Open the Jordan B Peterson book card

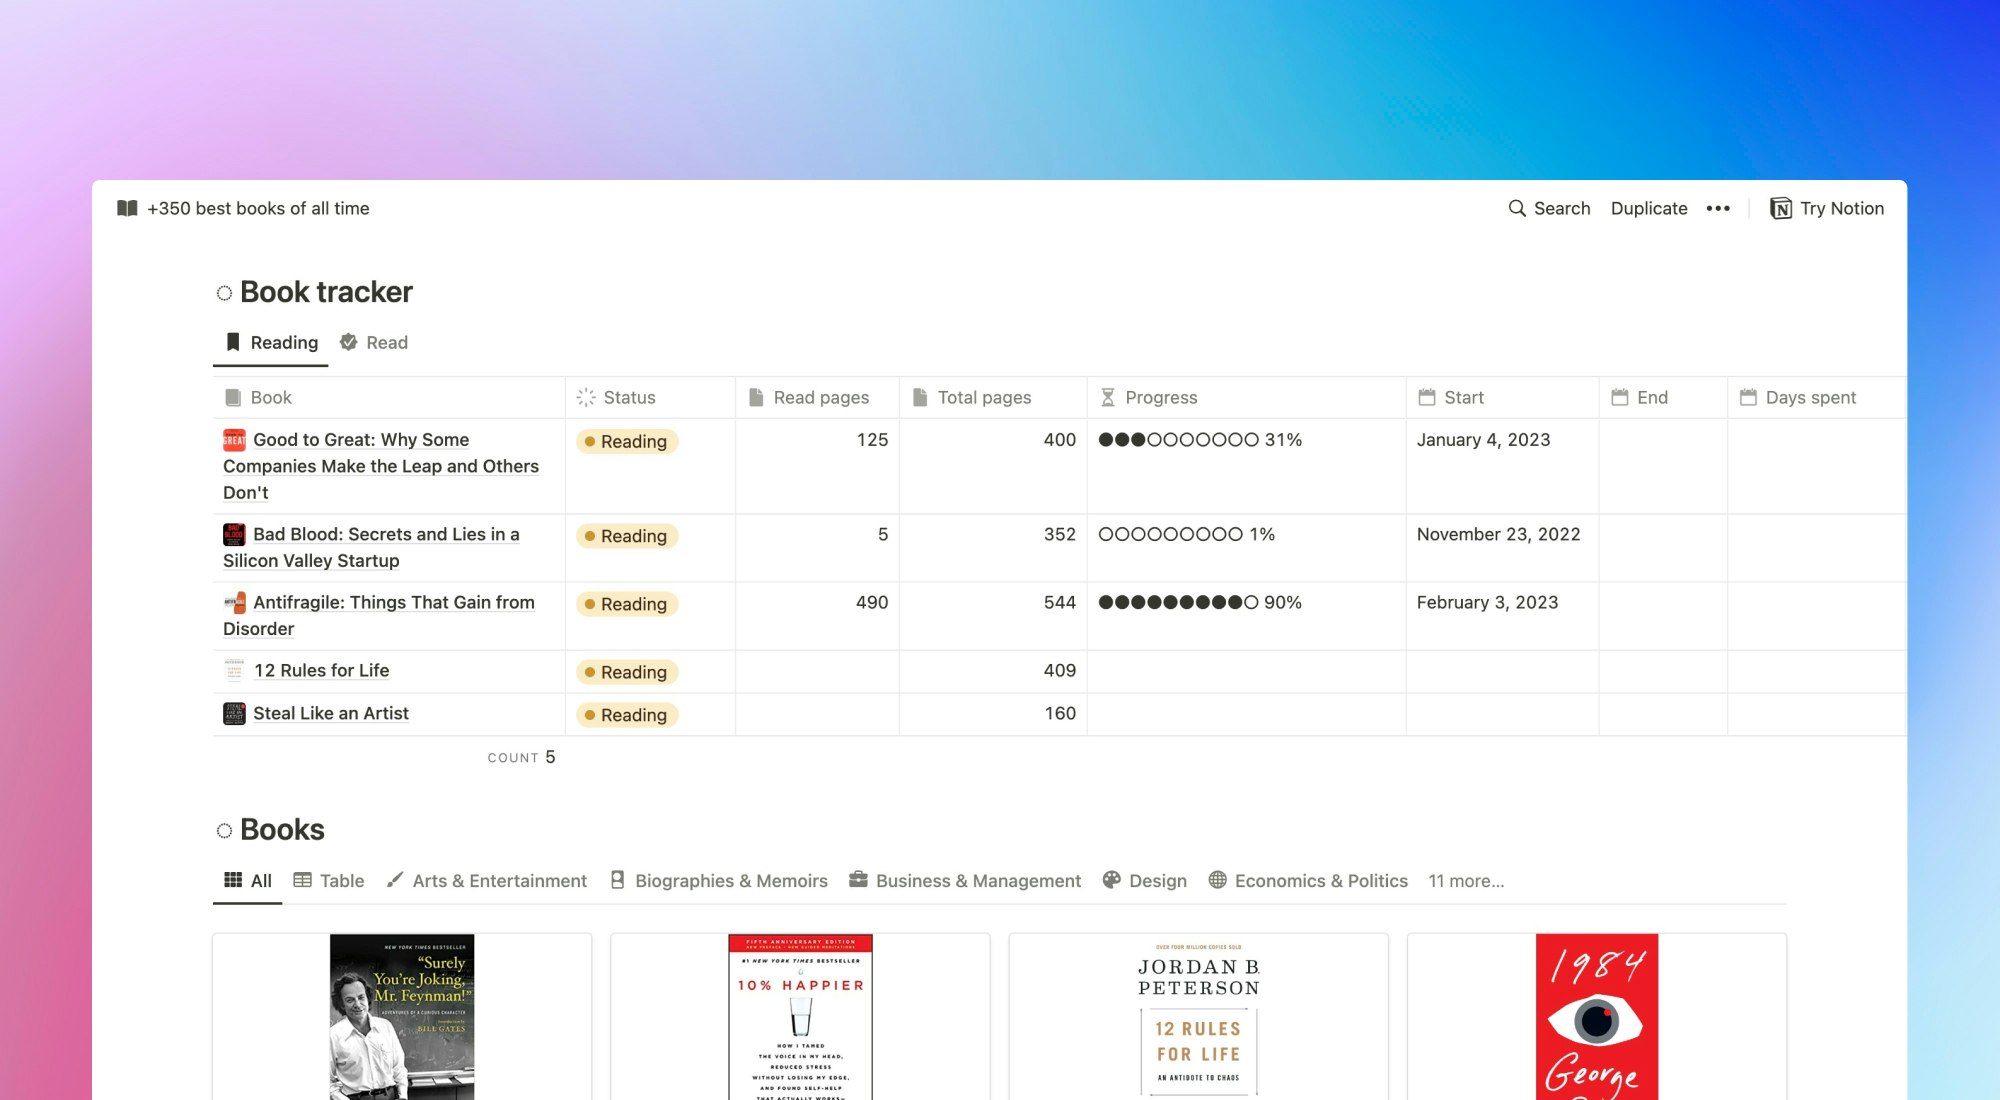(x=1198, y=1017)
